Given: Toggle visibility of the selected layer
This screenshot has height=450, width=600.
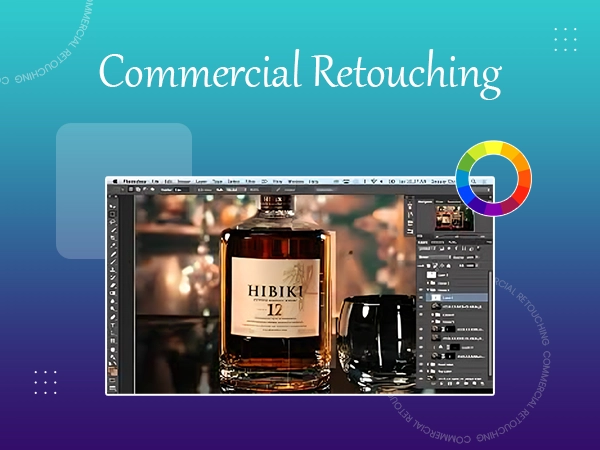Looking at the screenshot, I should click(x=420, y=299).
